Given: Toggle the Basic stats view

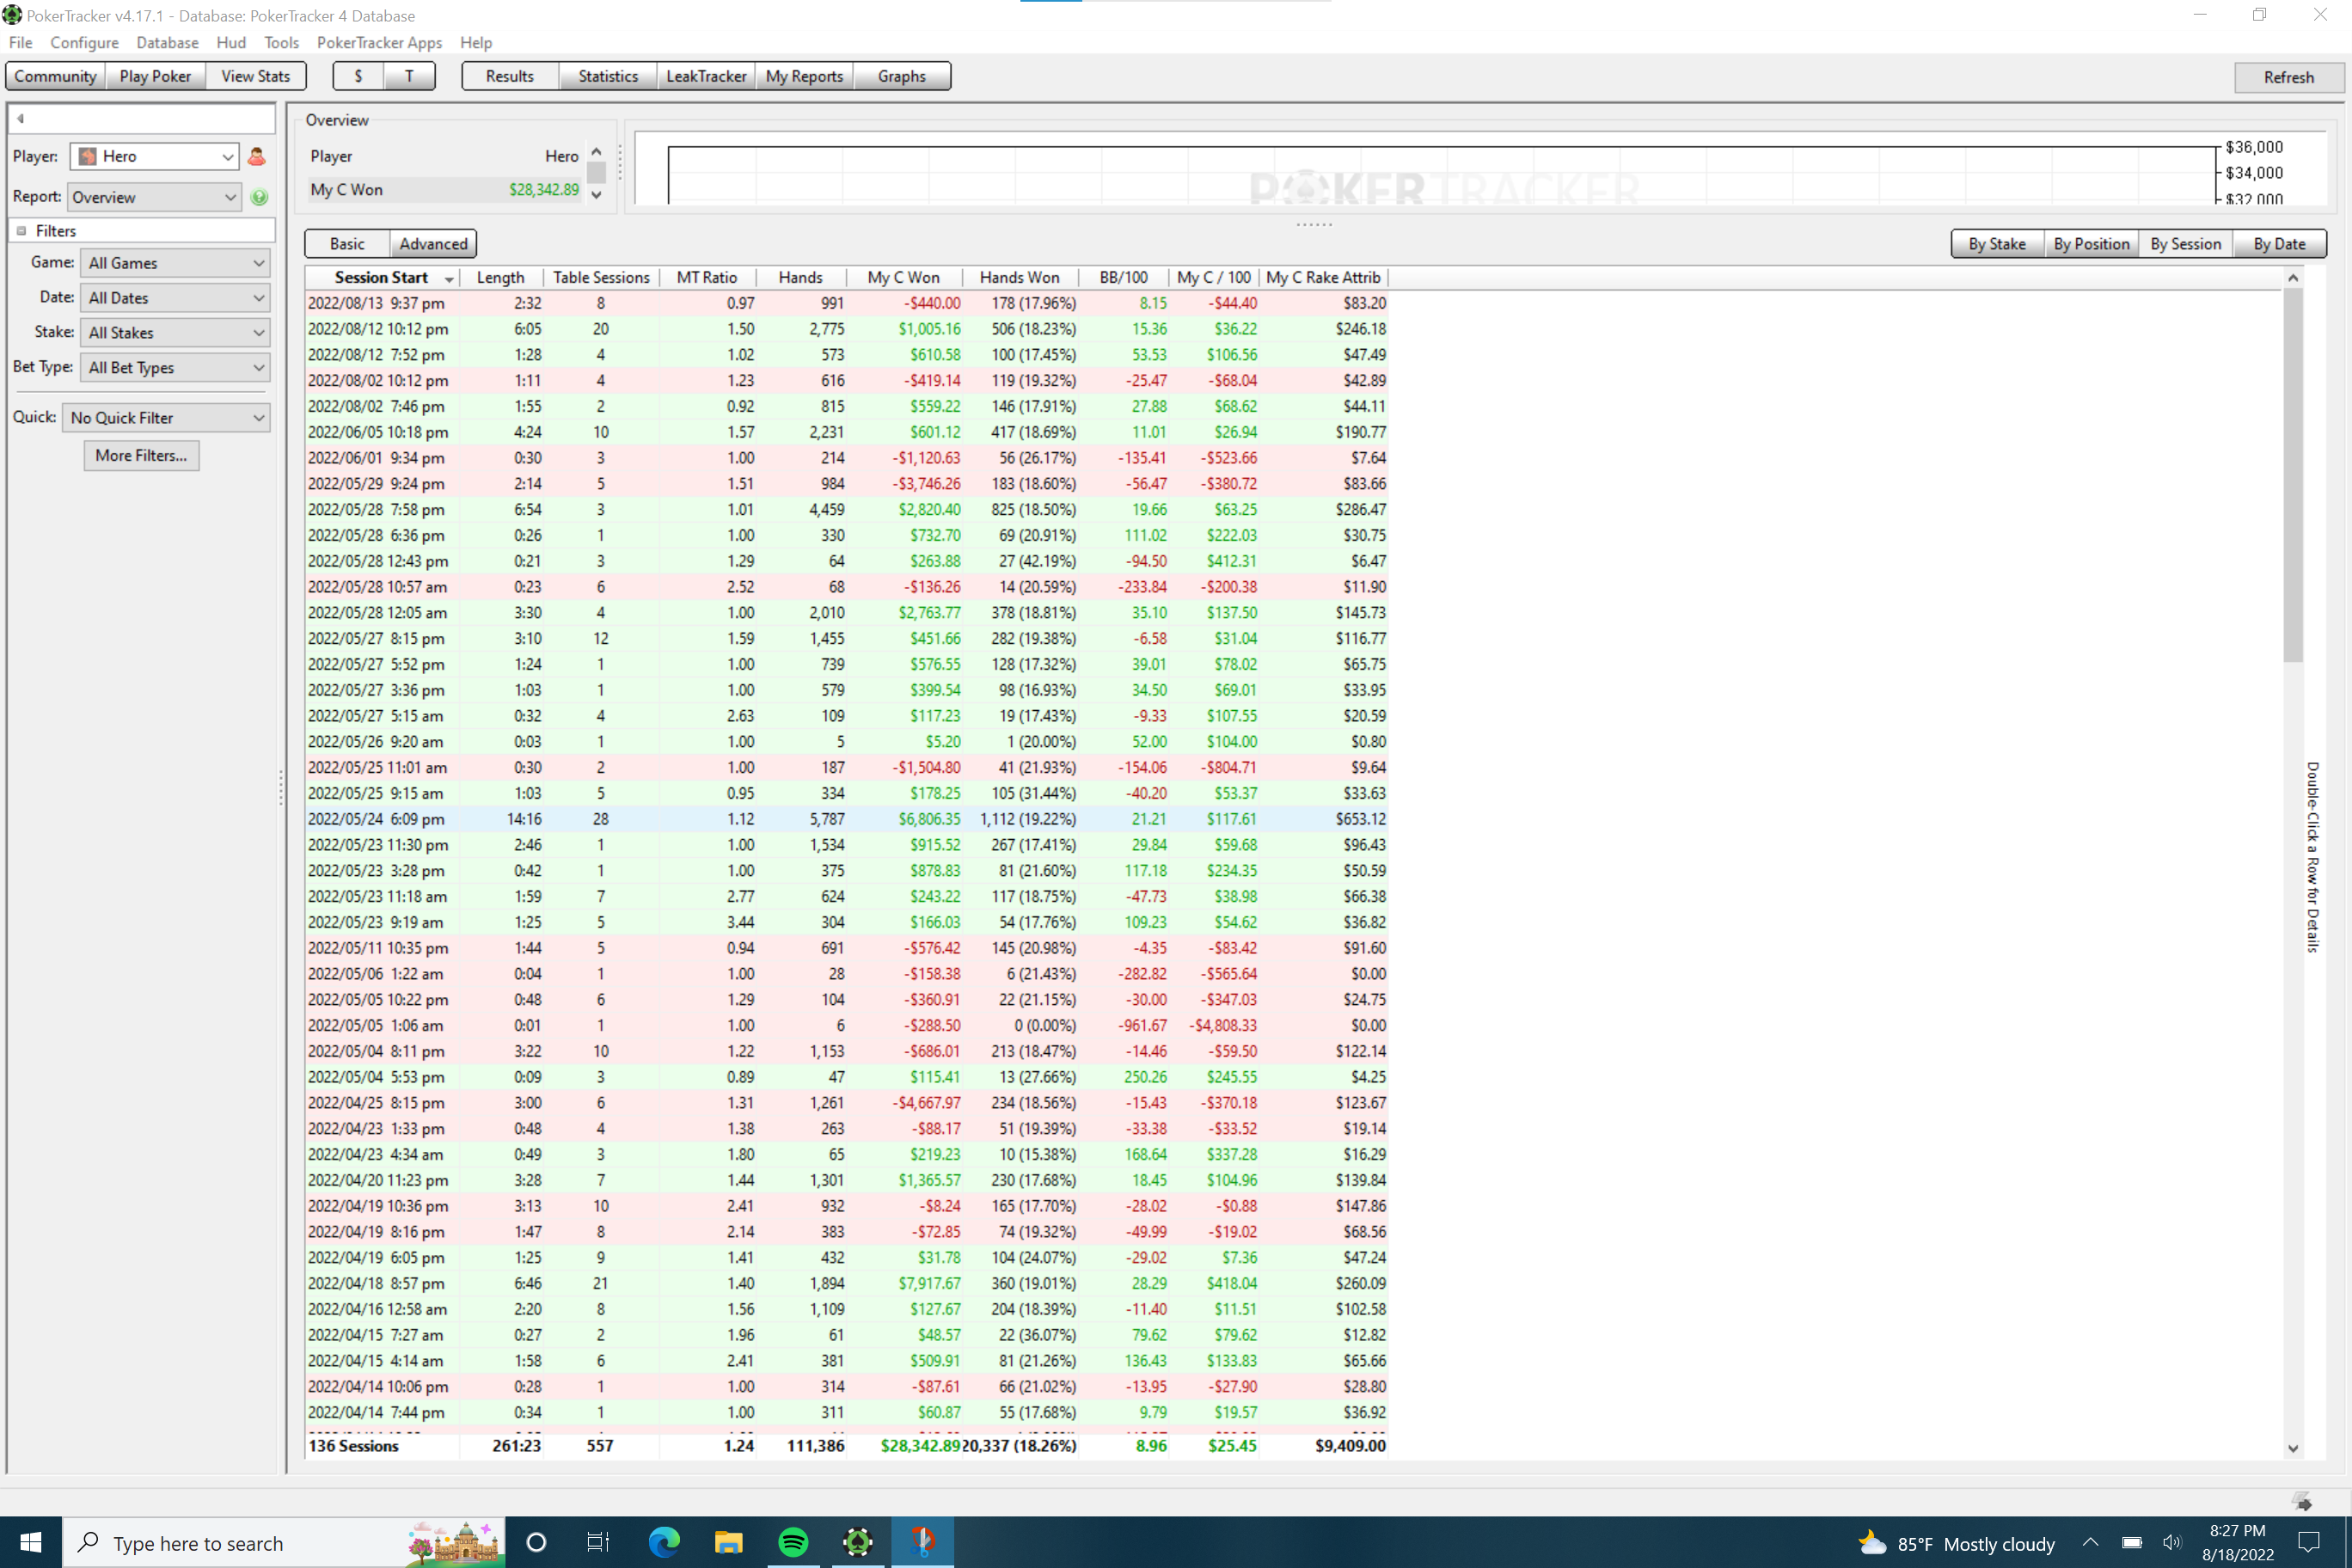Looking at the screenshot, I should (x=347, y=244).
